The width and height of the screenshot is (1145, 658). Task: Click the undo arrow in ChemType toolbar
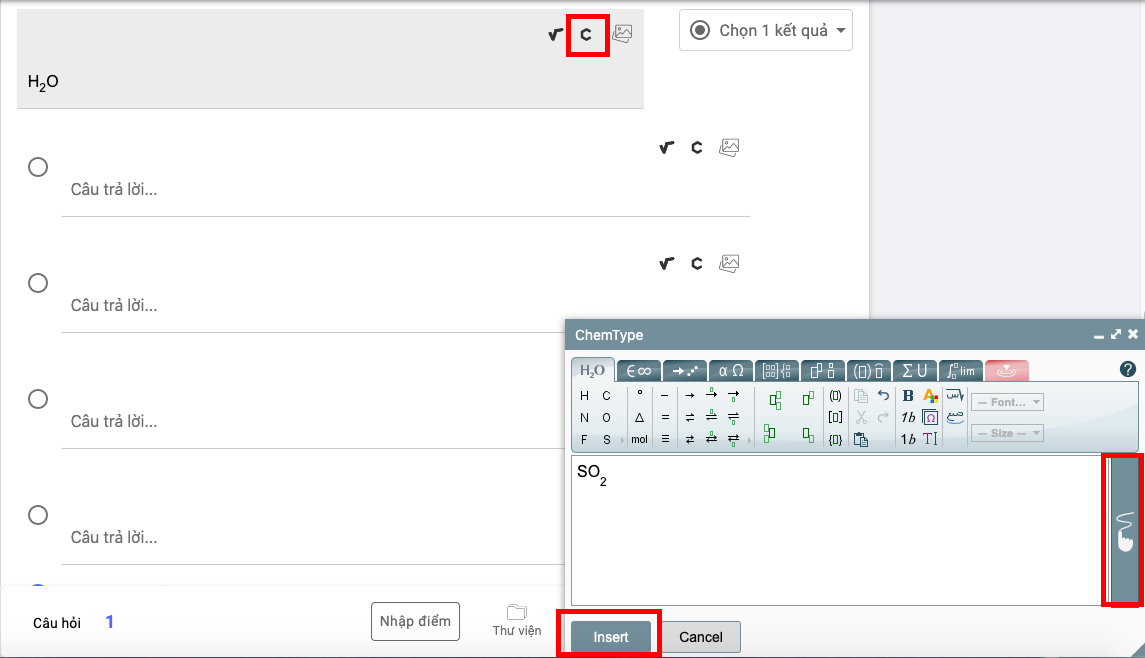pos(882,396)
